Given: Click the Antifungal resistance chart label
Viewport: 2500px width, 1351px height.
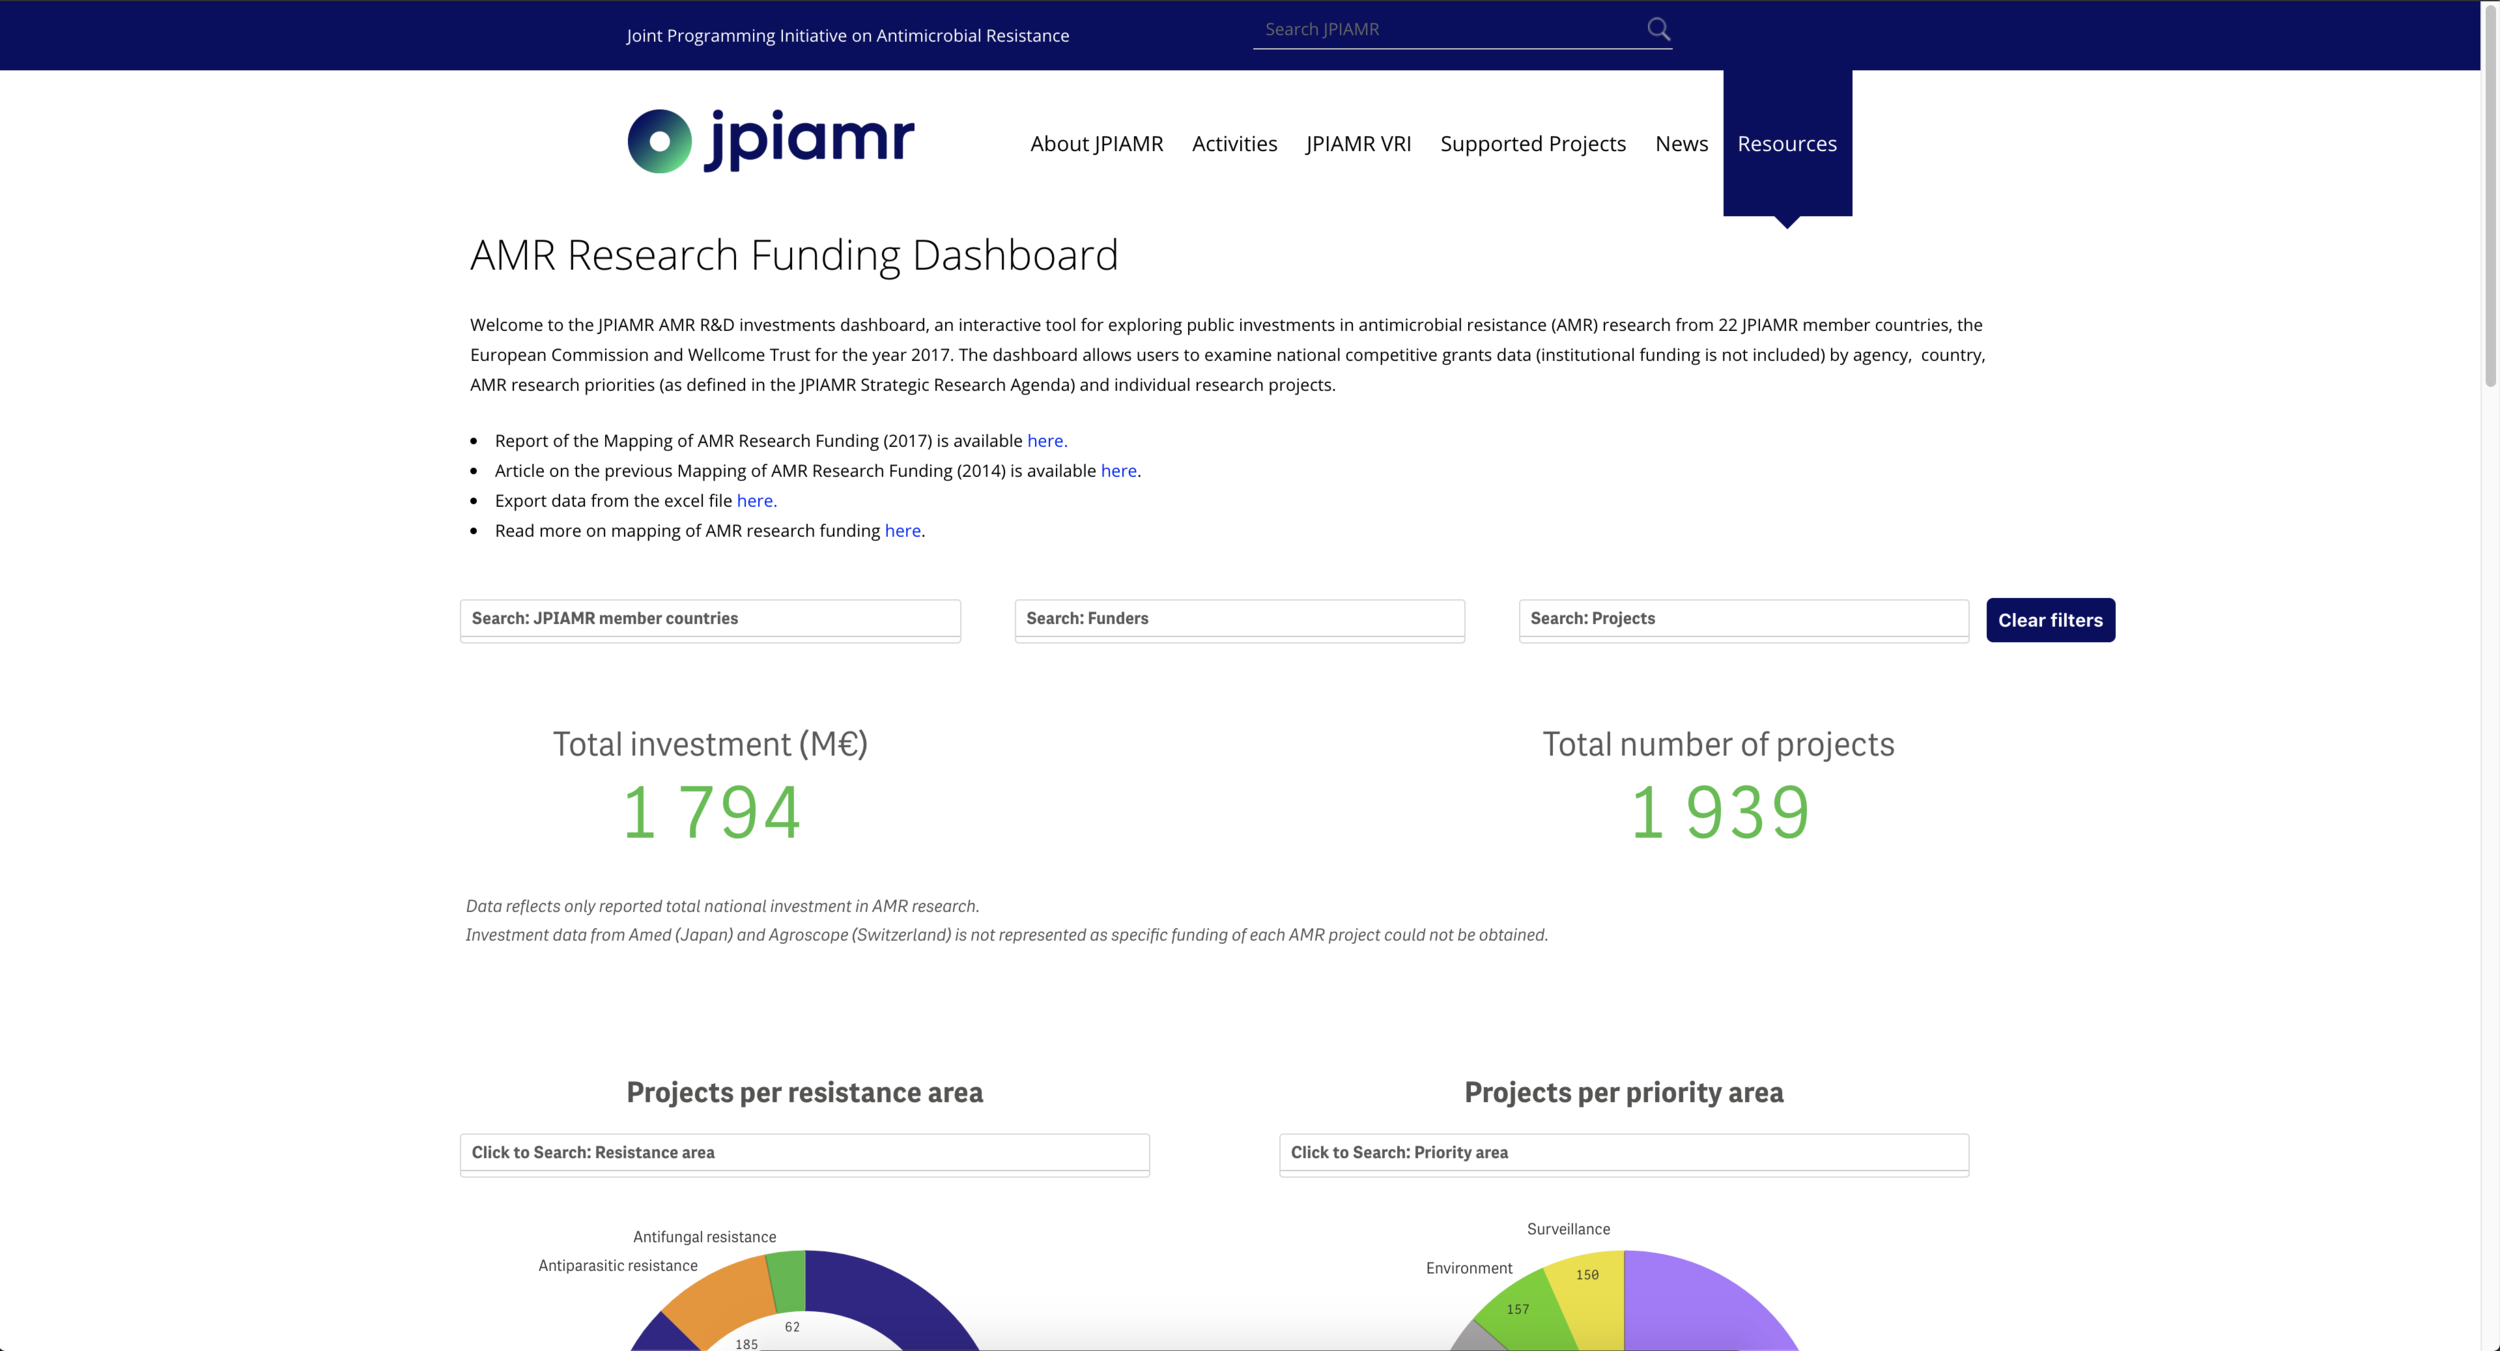Looking at the screenshot, I should coord(704,1237).
